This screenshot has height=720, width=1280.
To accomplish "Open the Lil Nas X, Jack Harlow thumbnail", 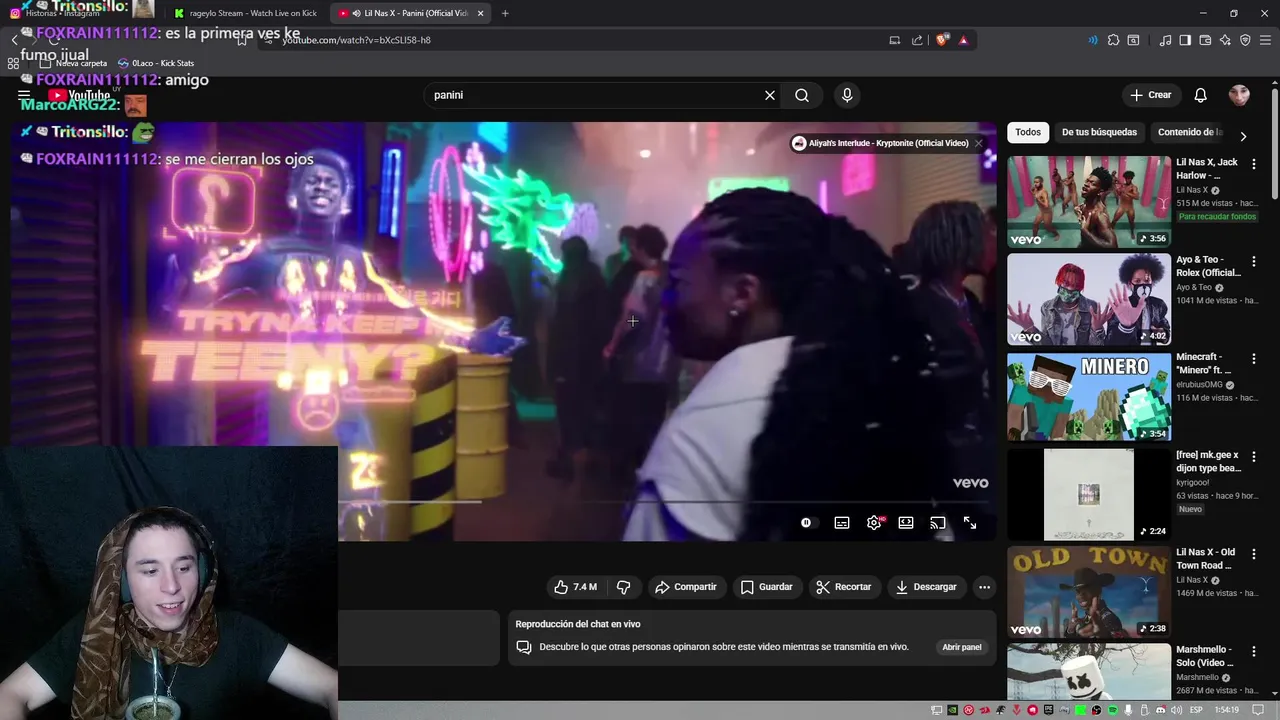I will 1089,202.
